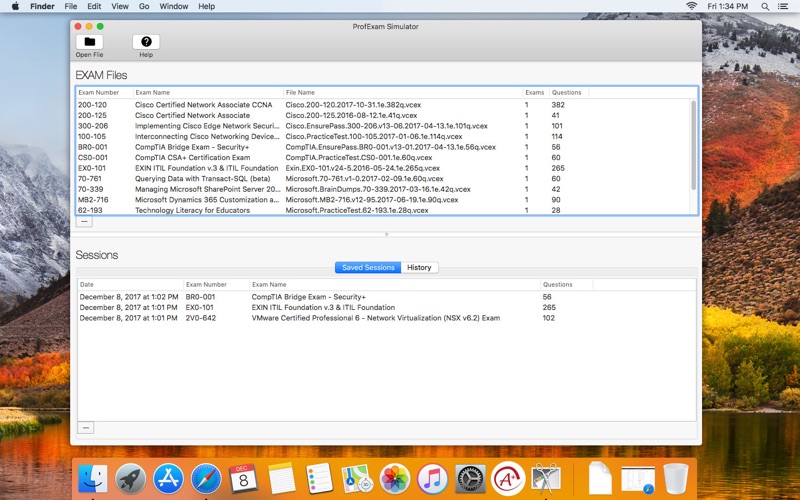Open the Edit menu

(x=94, y=6)
